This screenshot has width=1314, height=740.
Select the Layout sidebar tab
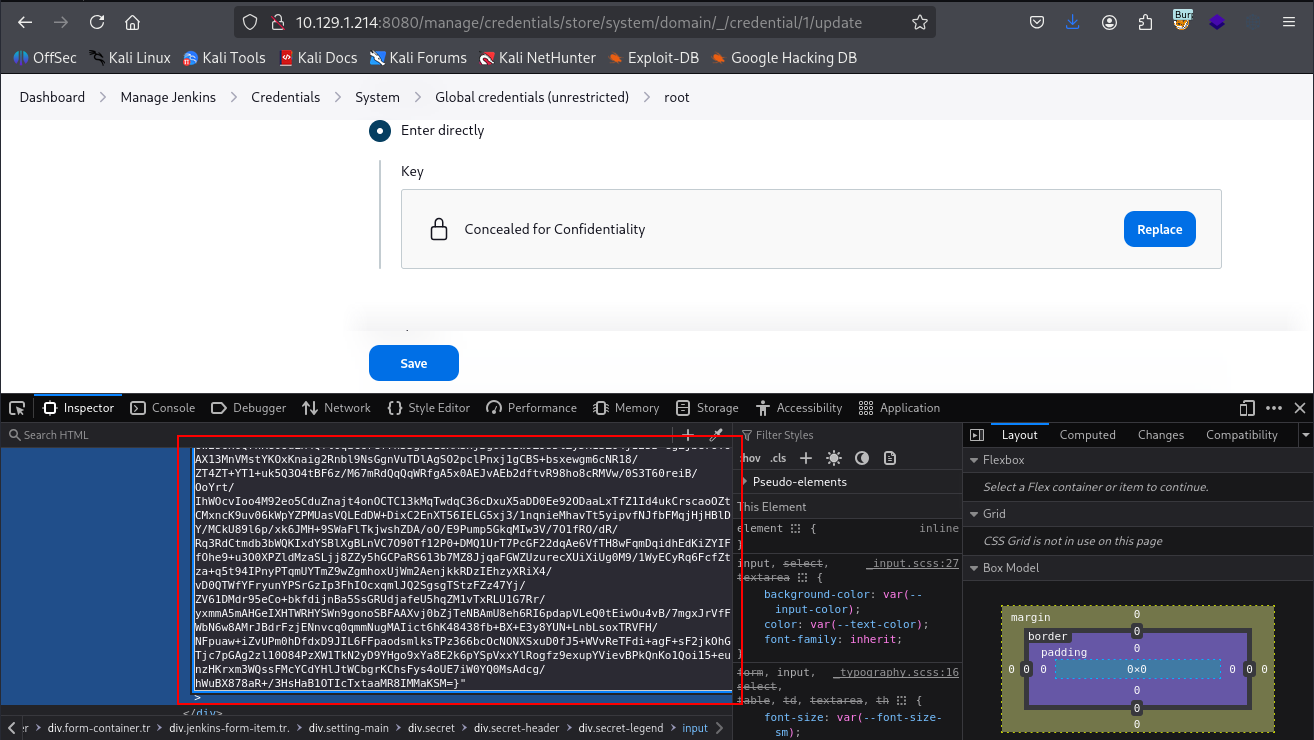tap(1020, 435)
